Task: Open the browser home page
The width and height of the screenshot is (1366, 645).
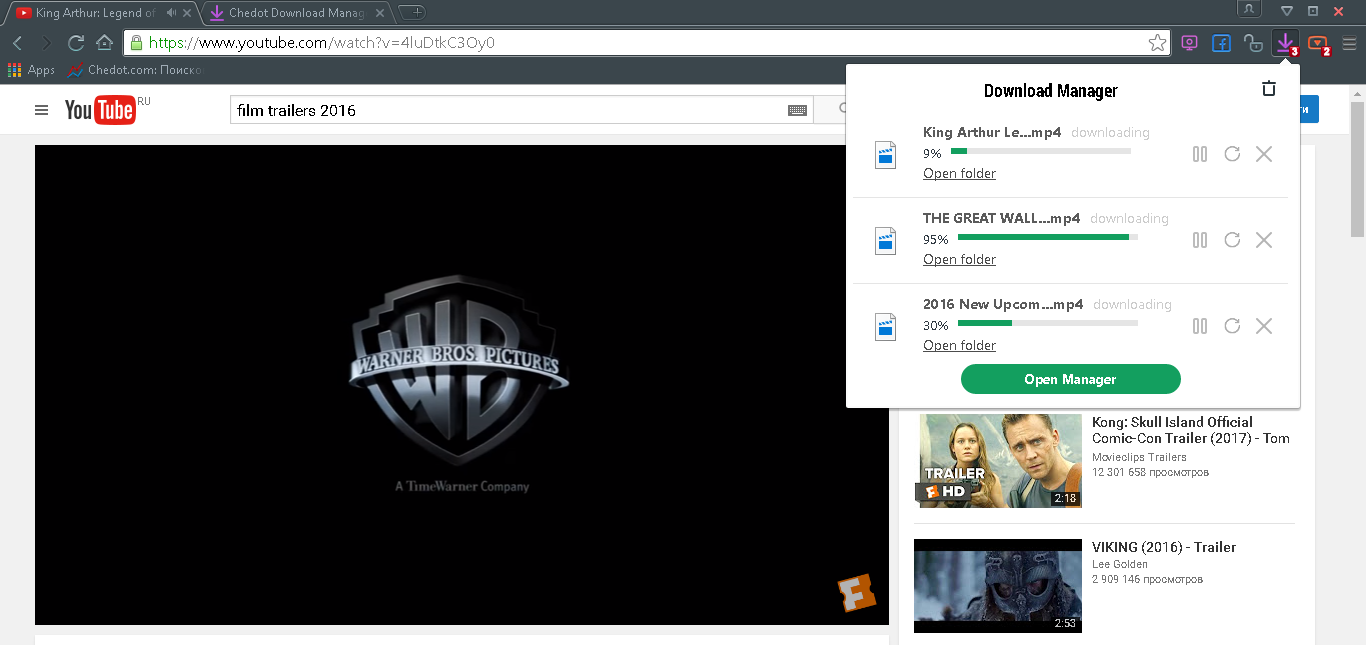Action: click(104, 43)
